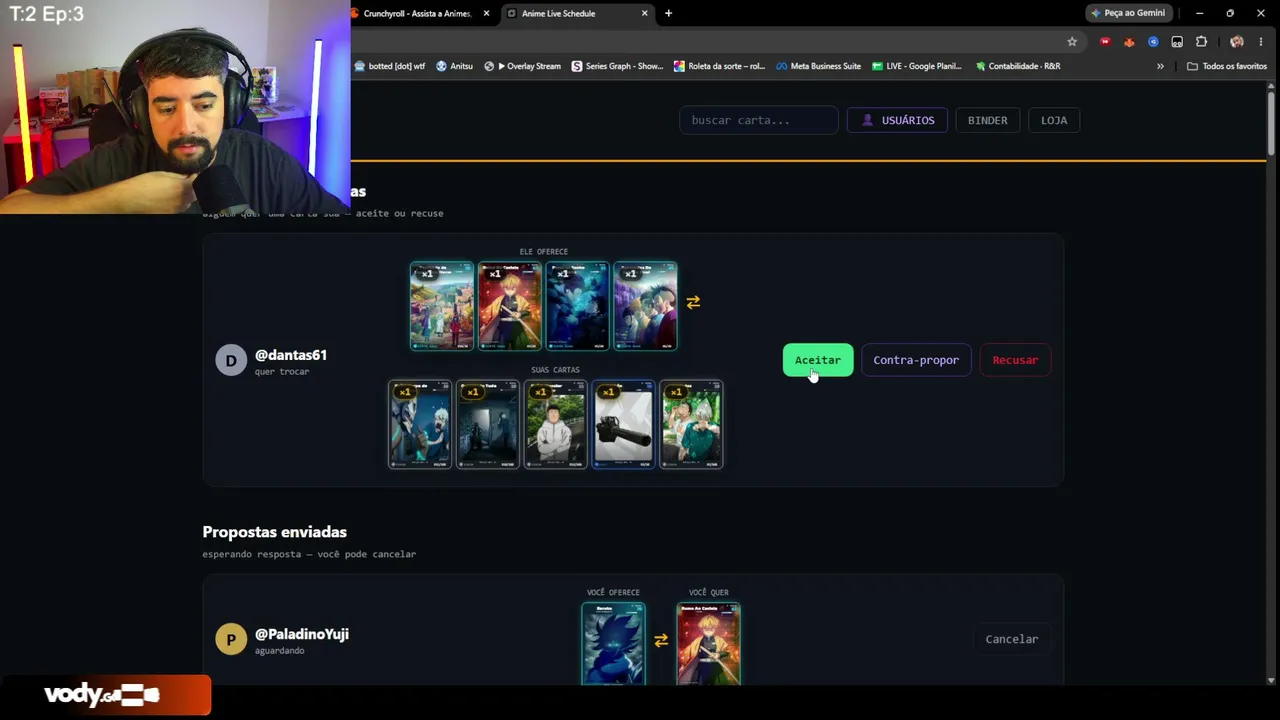Screen dimensions: 1280x720
Task: View your card with green-haired characters
Action: (x=691, y=424)
